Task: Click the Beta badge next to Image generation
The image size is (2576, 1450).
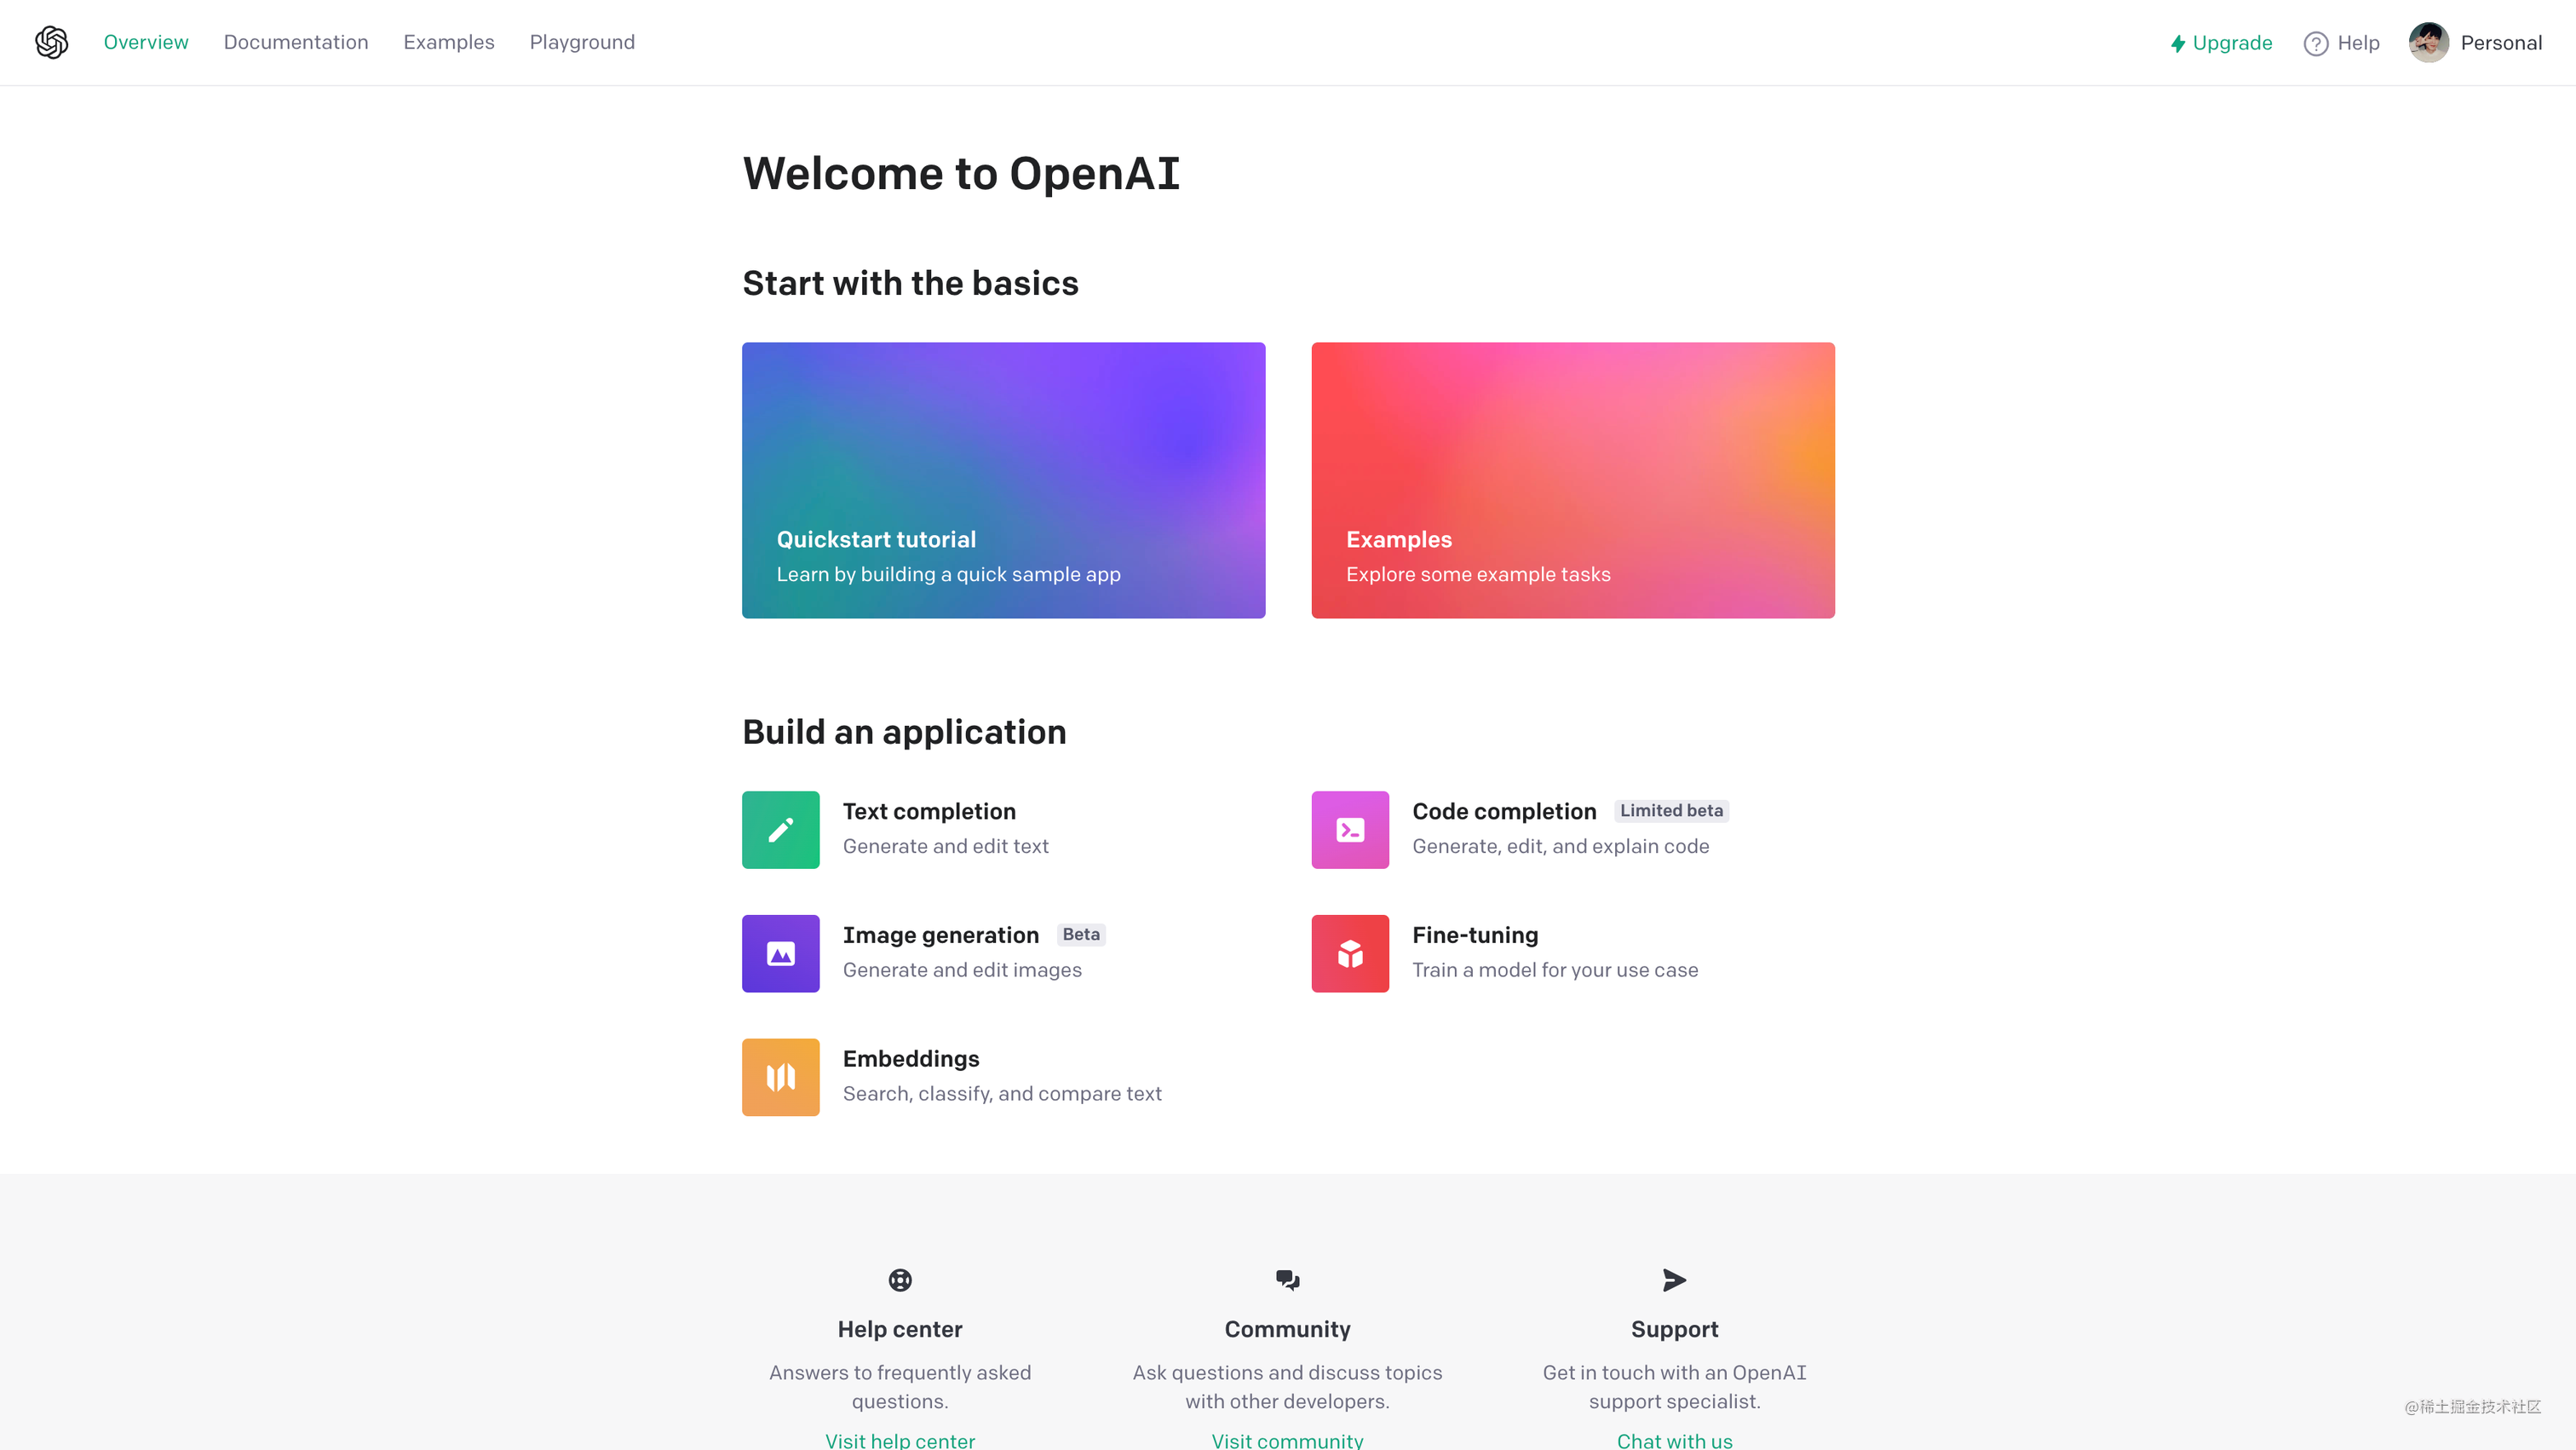Action: [x=1081, y=934]
